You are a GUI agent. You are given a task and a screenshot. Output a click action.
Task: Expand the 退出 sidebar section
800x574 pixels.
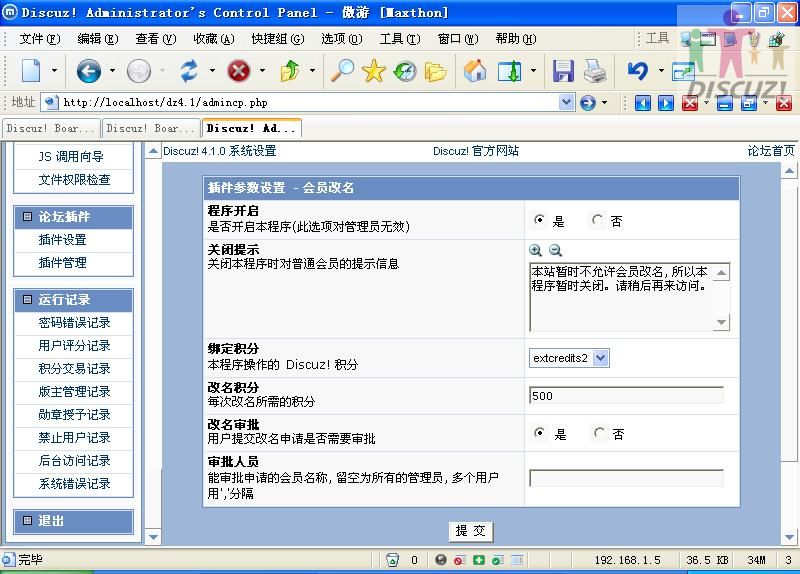tap(28, 521)
